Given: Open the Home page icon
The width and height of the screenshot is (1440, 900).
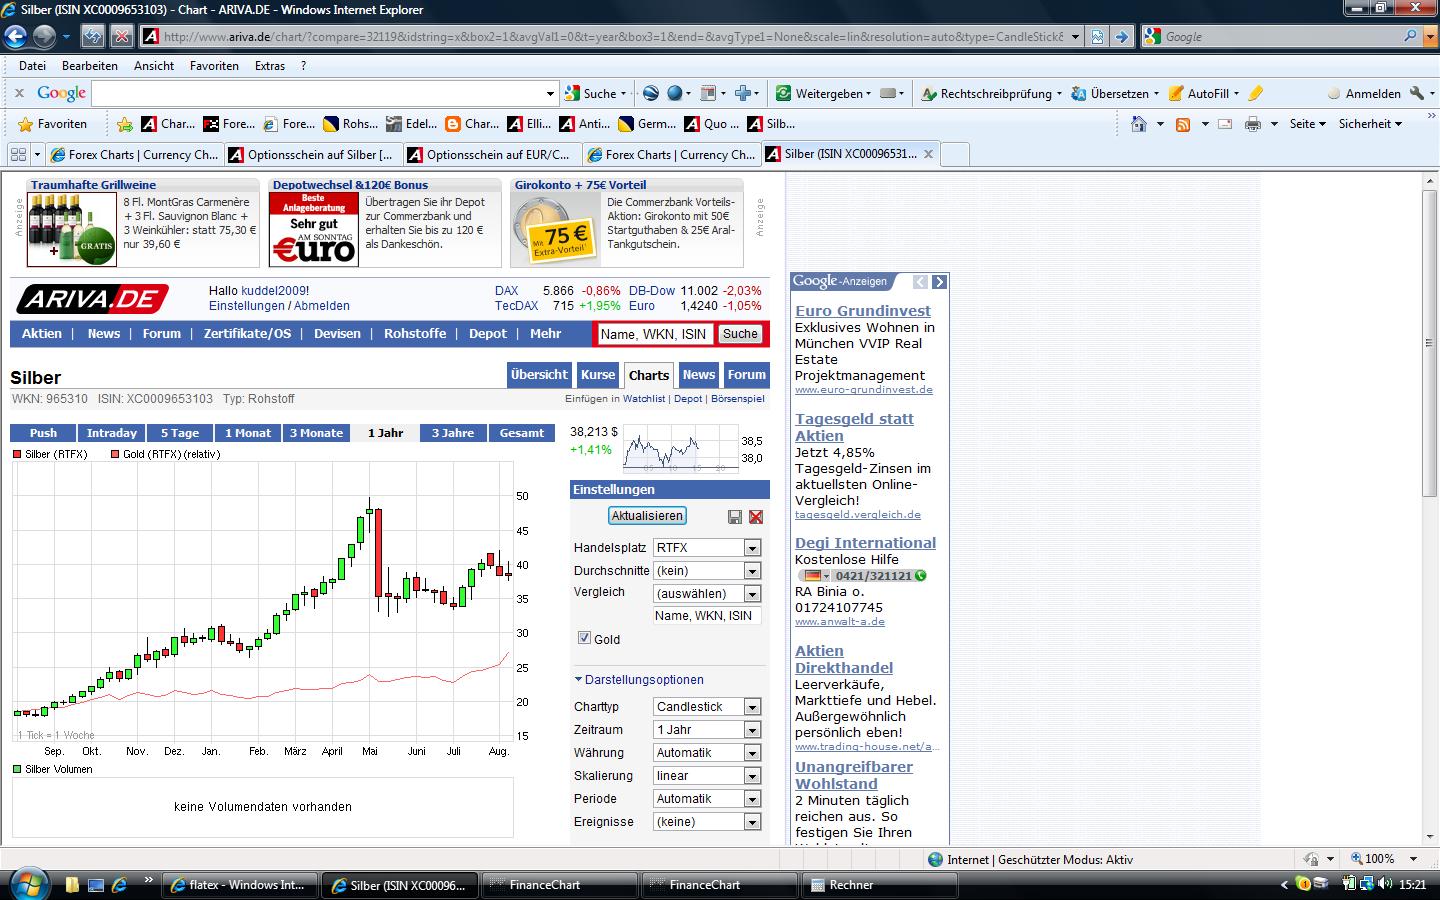Looking at the screenshot, I should [x=1139, y=124].
